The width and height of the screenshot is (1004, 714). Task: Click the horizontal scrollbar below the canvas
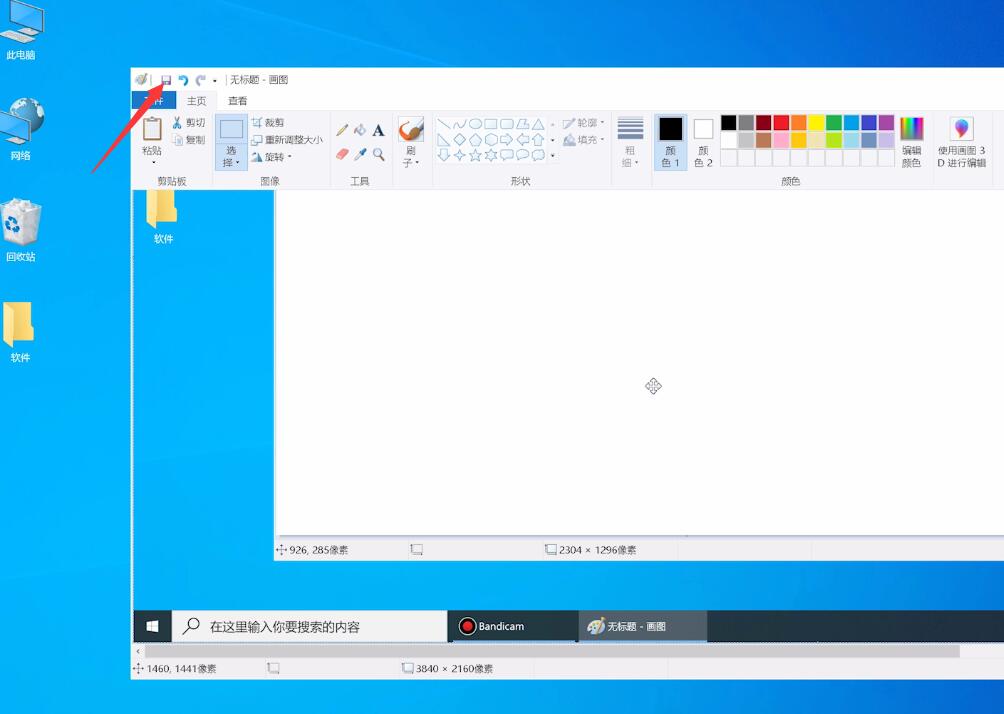552,651
